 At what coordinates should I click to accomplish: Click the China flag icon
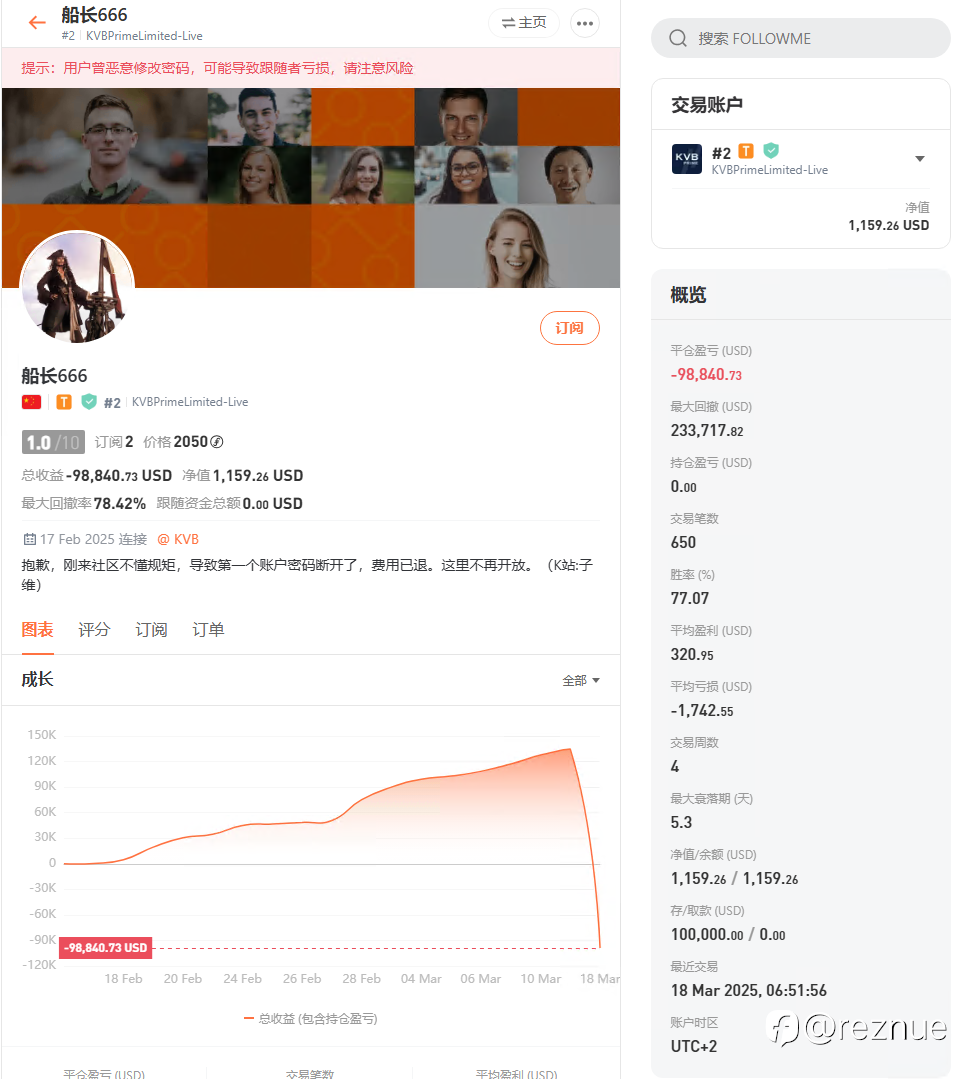pyautogui.click(x=32, y=402)
